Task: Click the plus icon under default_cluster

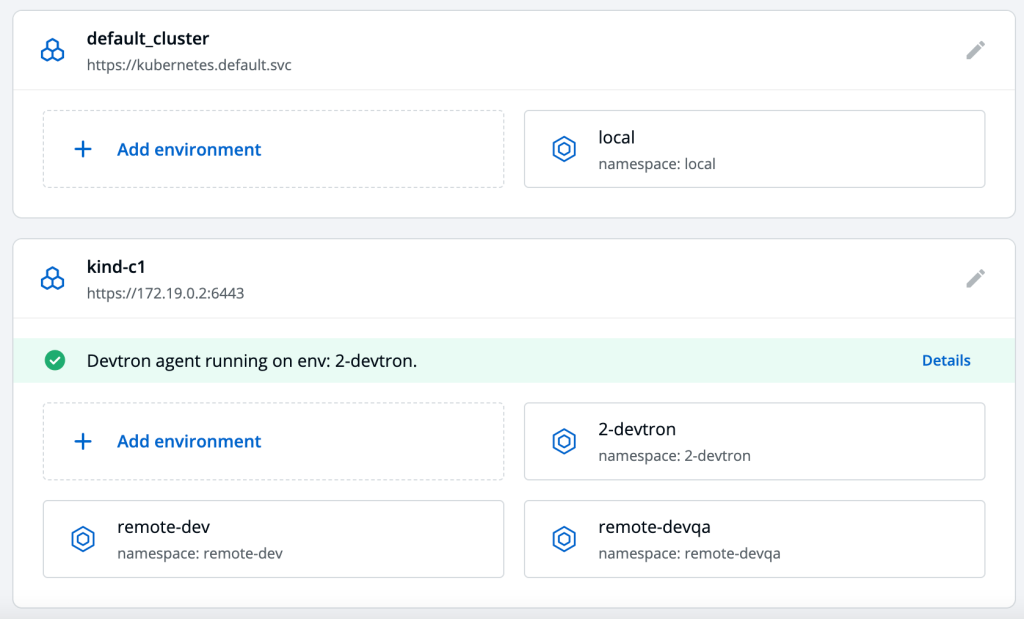Action: coord(83,149)
